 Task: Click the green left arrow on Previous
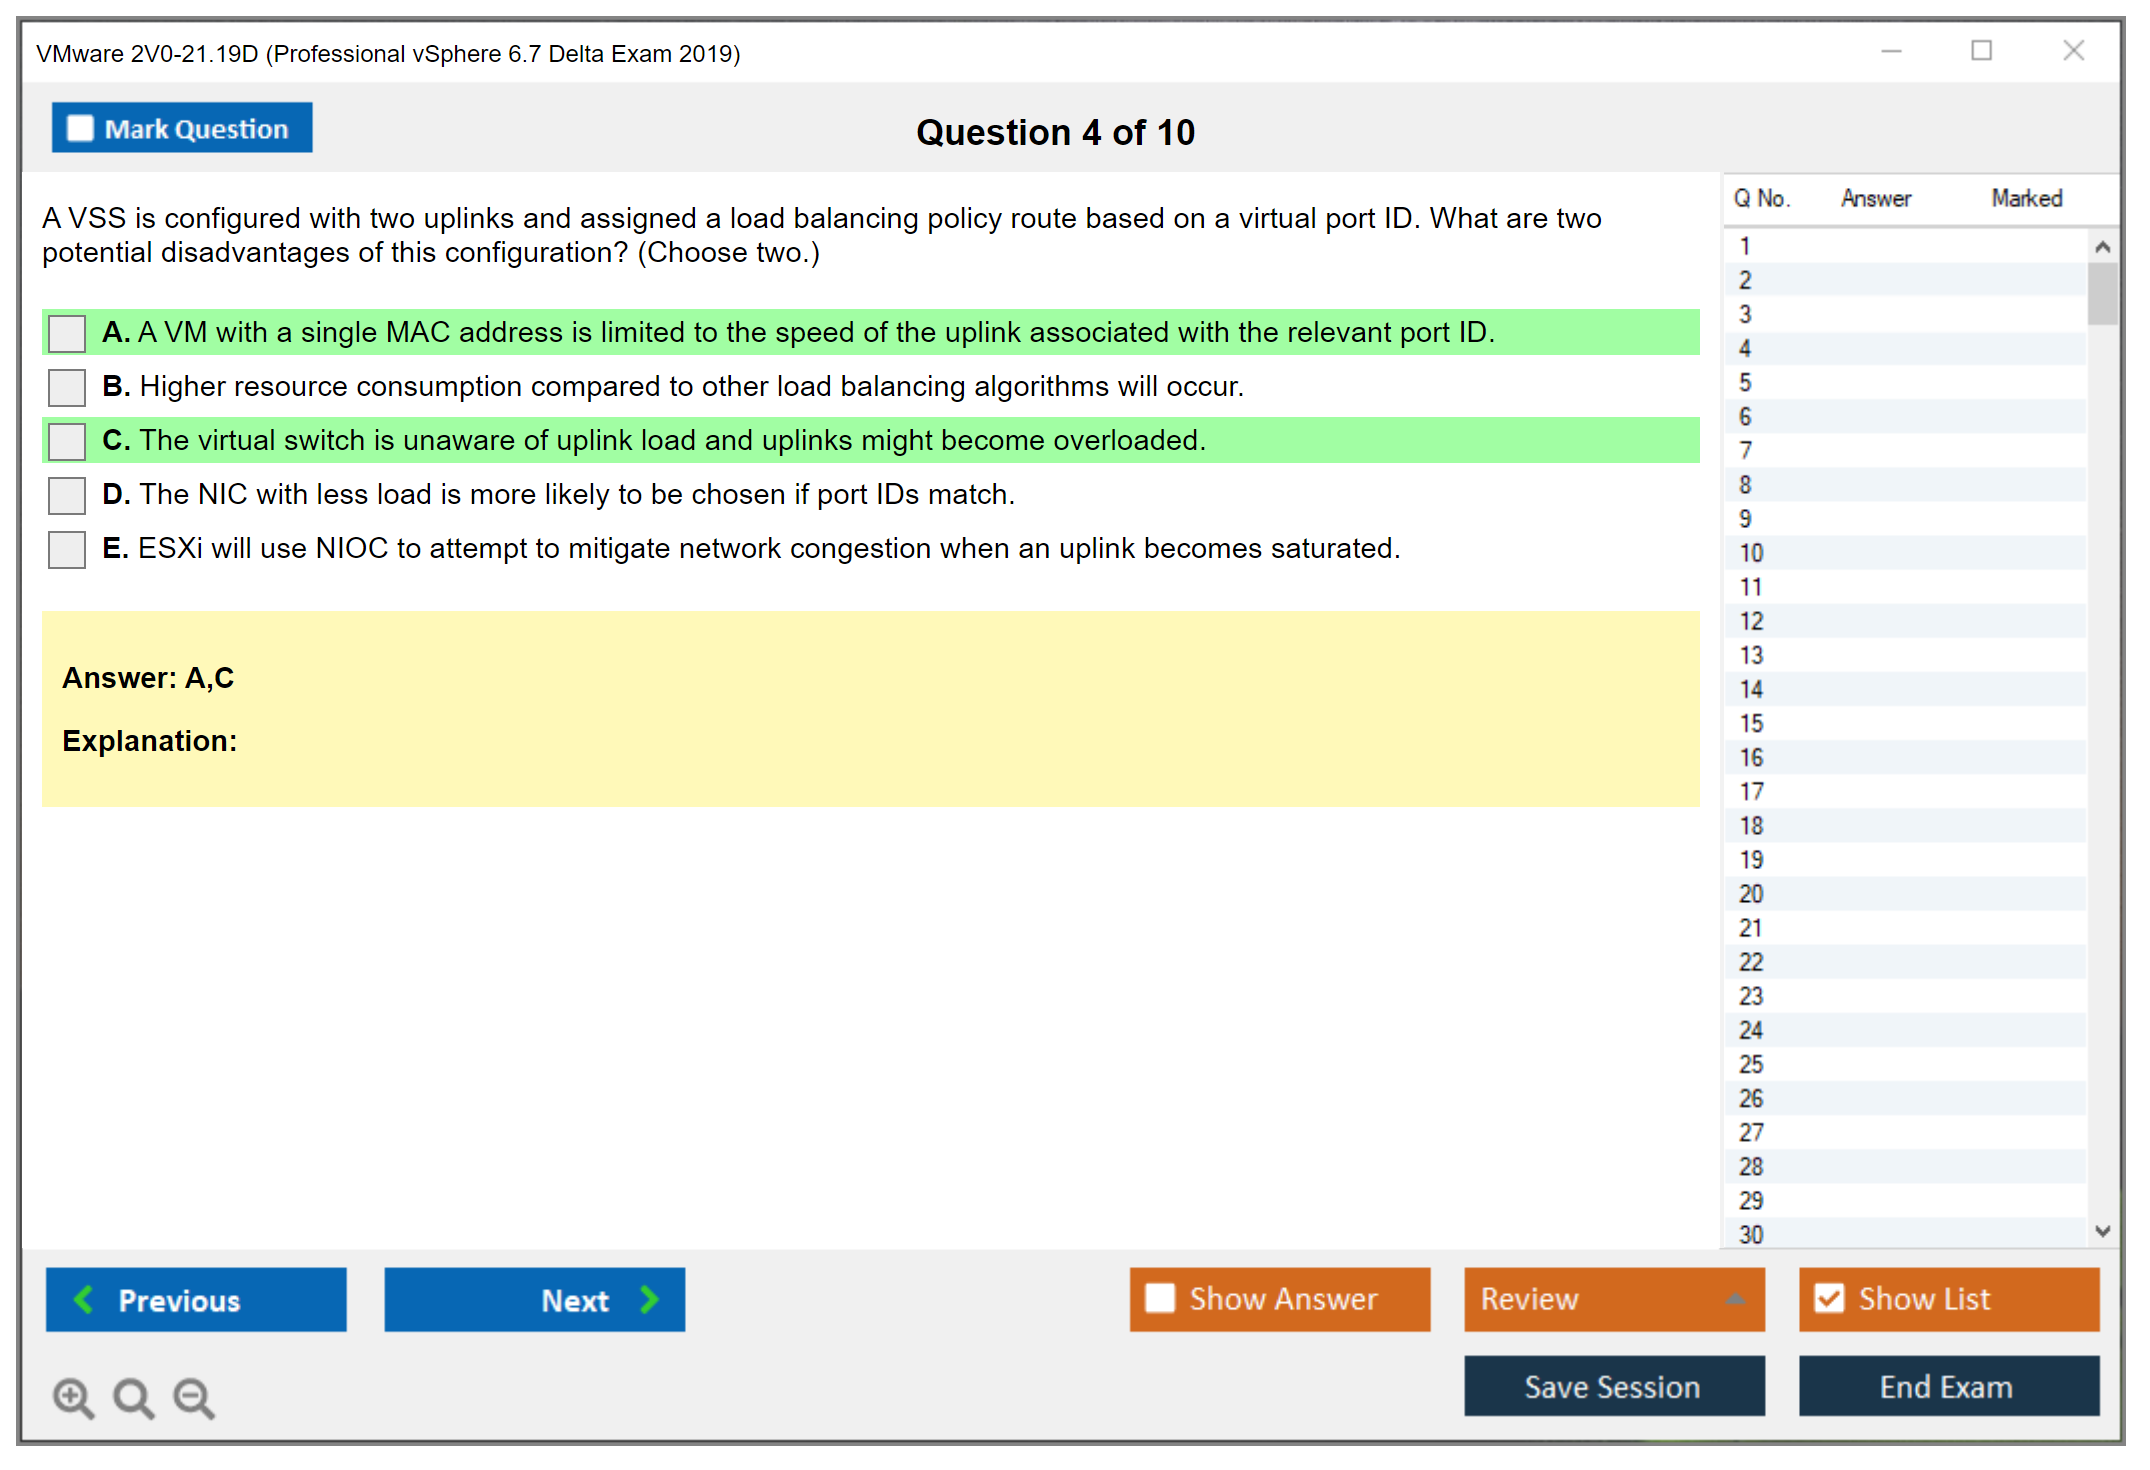point(84,1299)
